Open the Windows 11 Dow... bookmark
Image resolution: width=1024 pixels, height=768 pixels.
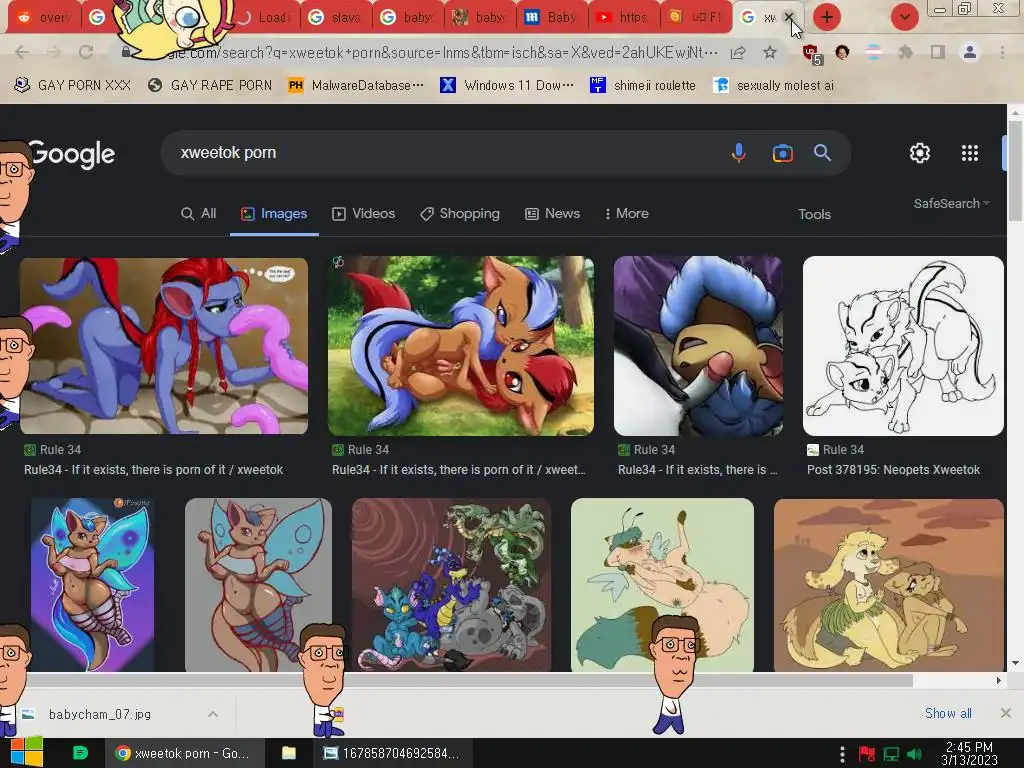coord(507,85)
